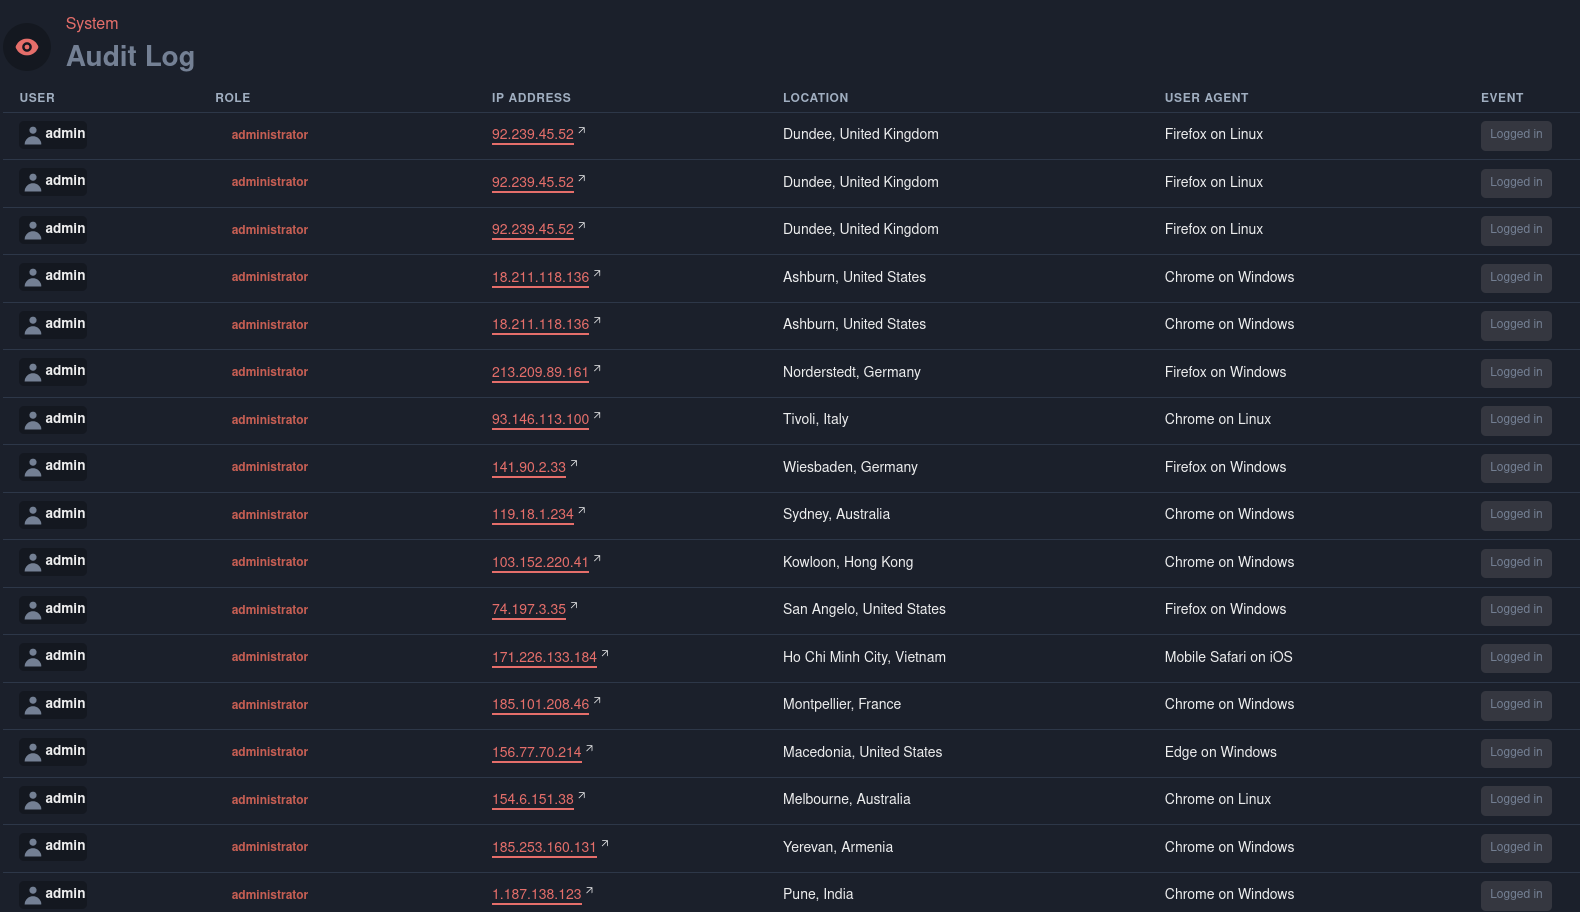Open IP address link 156.77.70.214
Screen dimensions: 1580x912
click(536, 752)
